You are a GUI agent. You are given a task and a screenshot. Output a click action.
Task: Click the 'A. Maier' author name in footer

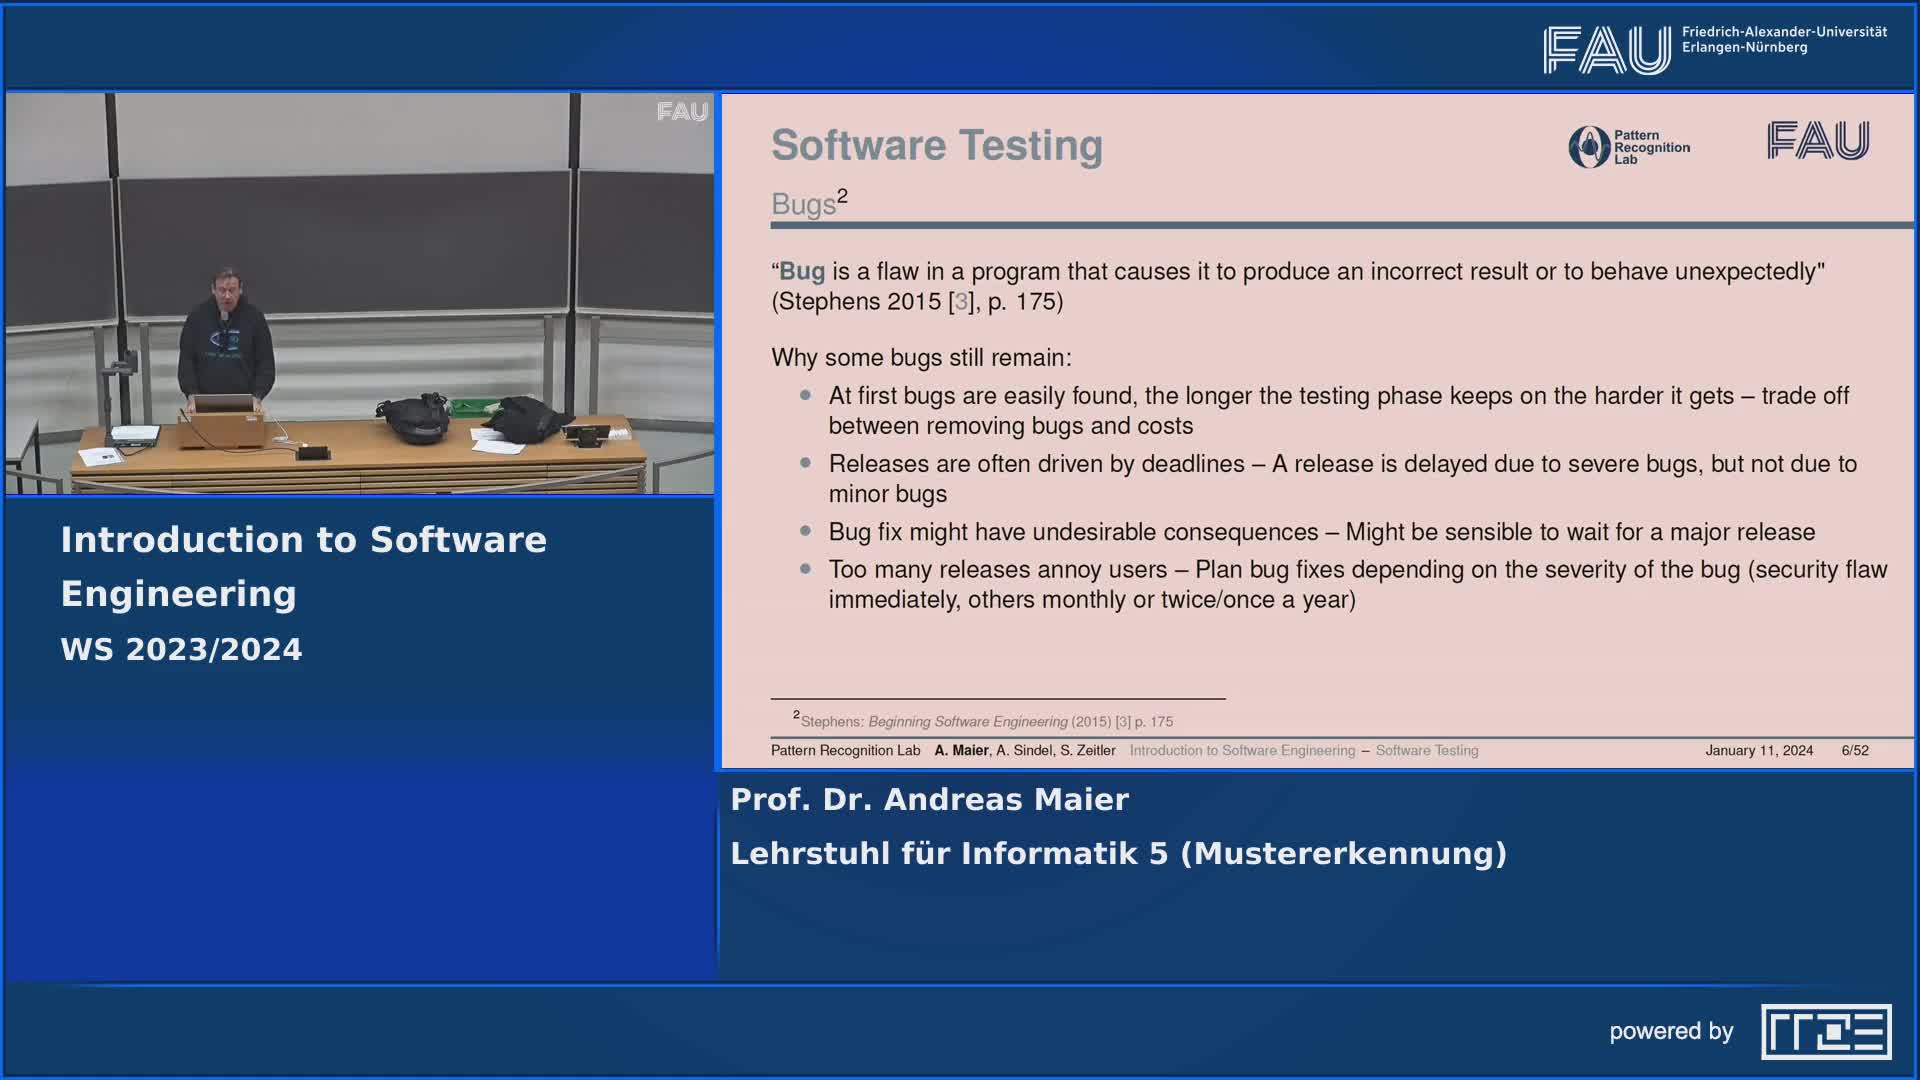(960, 751)
